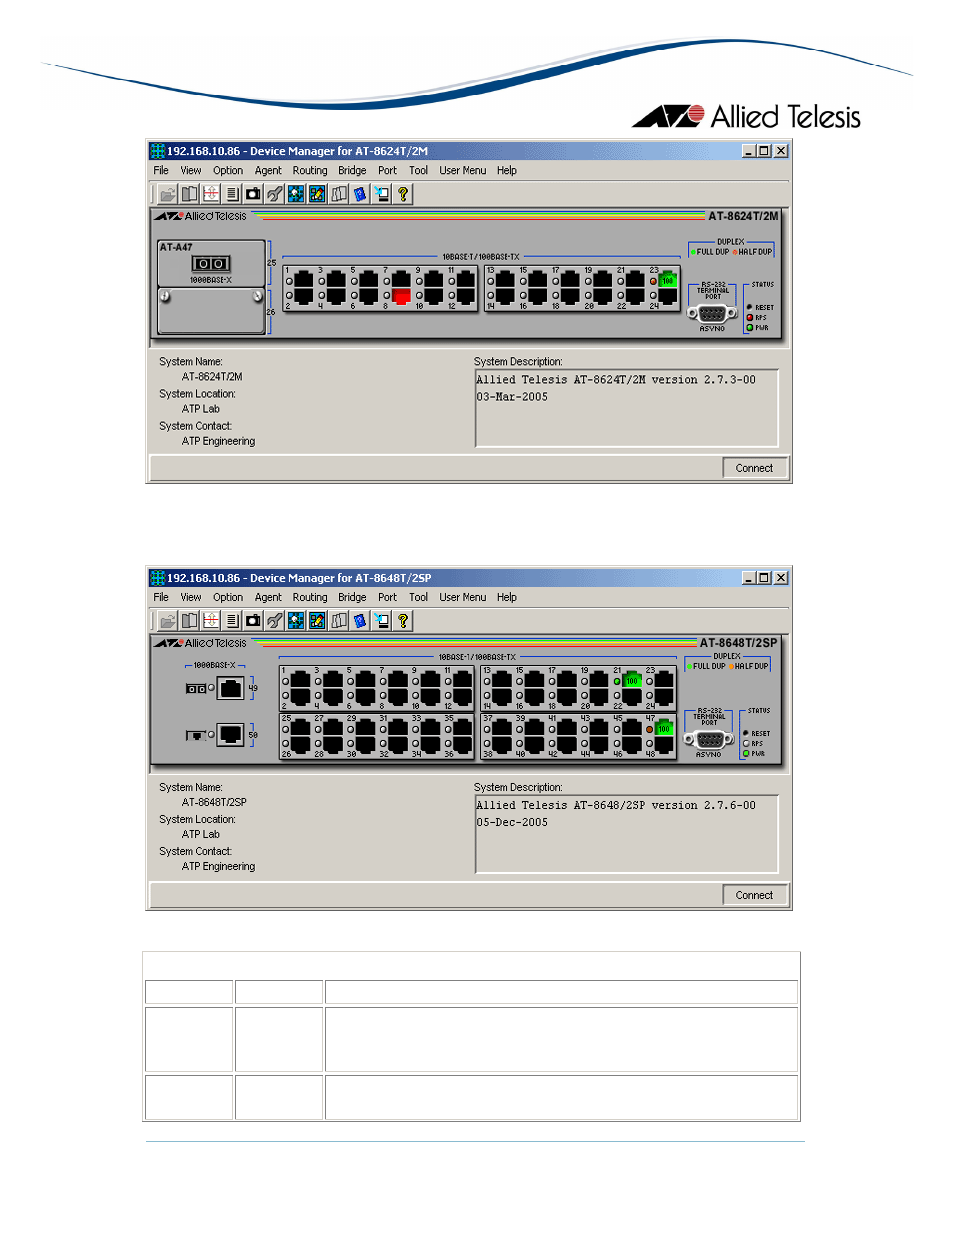The width and height of the screenshot is (954, 1235).
Task: Open the Routing menu in the AT-8624T/2M window
Action: [x=310, y=171]
